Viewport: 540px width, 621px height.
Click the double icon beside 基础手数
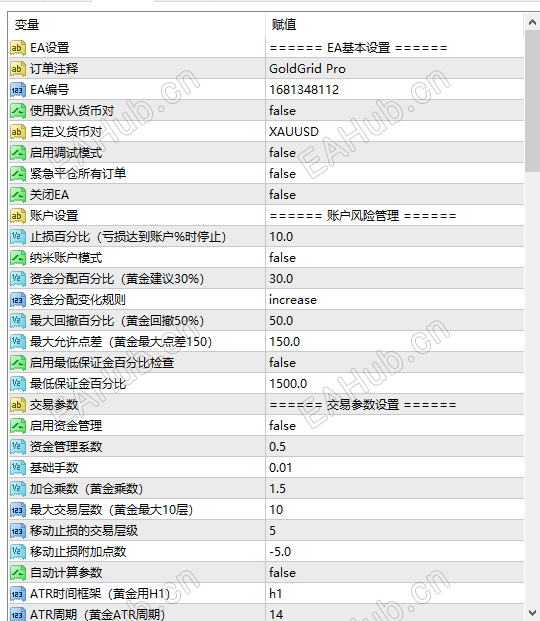click(17, 468)
